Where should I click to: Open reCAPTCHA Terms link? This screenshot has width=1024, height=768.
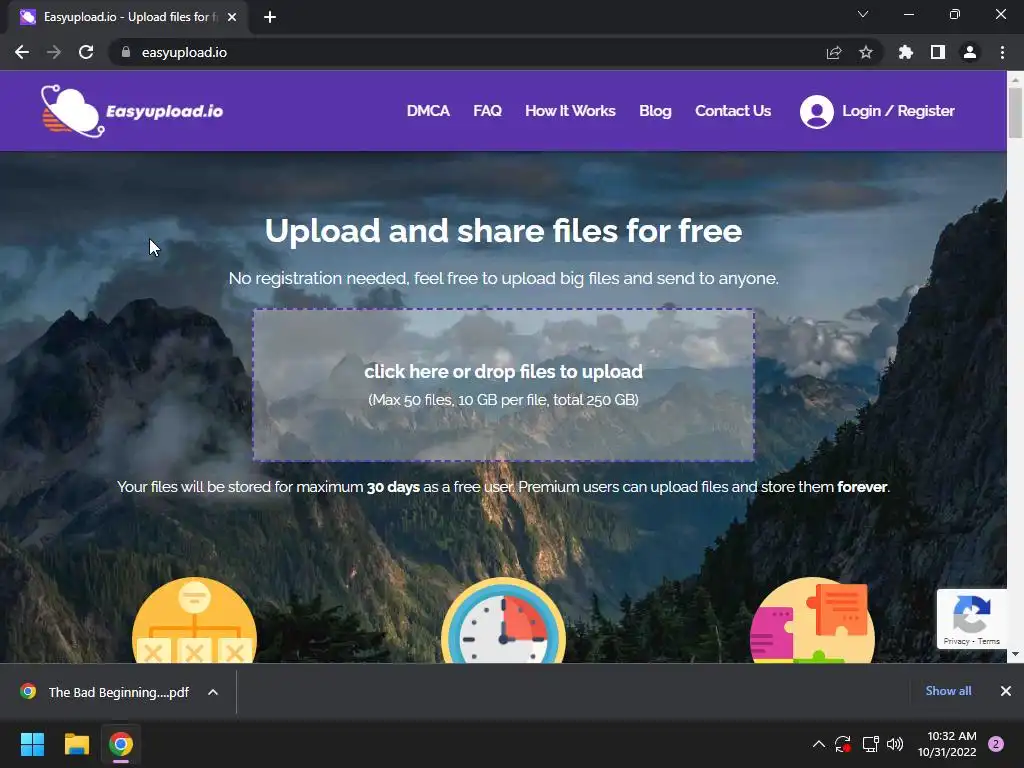click(x=989, y=641)
